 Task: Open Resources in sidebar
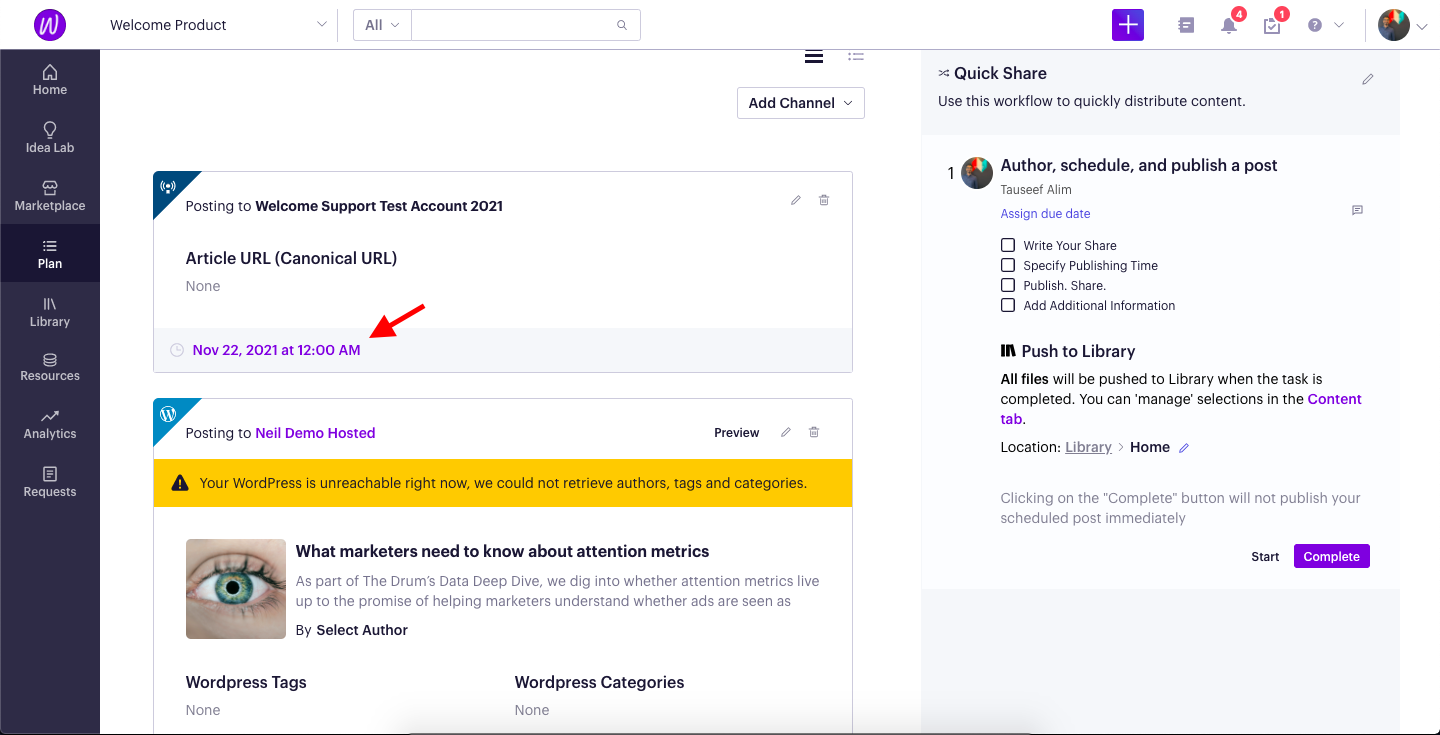(50, 367)
